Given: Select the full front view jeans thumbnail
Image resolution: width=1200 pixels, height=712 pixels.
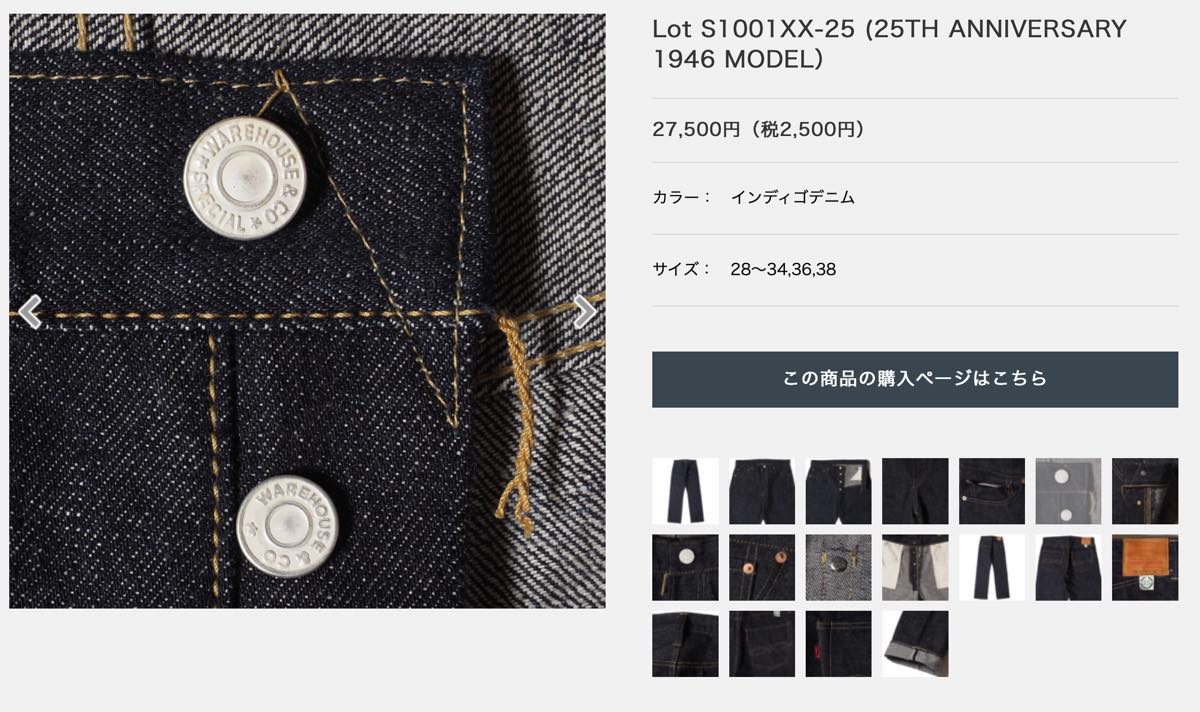Looking at the screenshot, I should pyautogui.click(x=685, y=491).
